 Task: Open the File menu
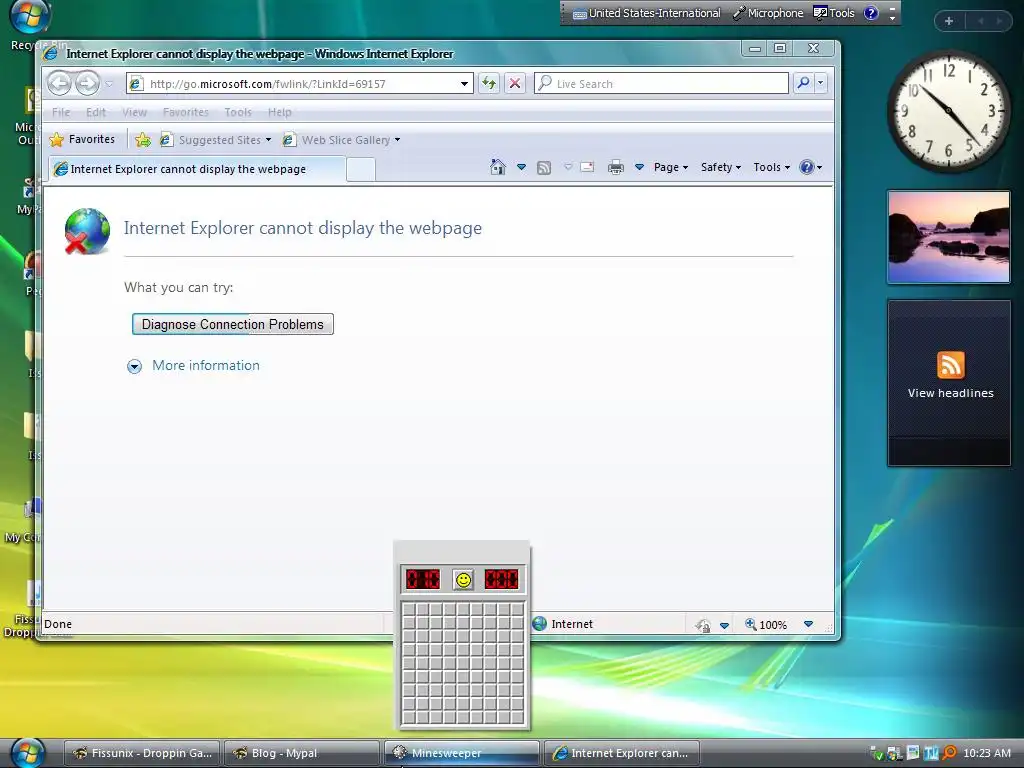61,112
